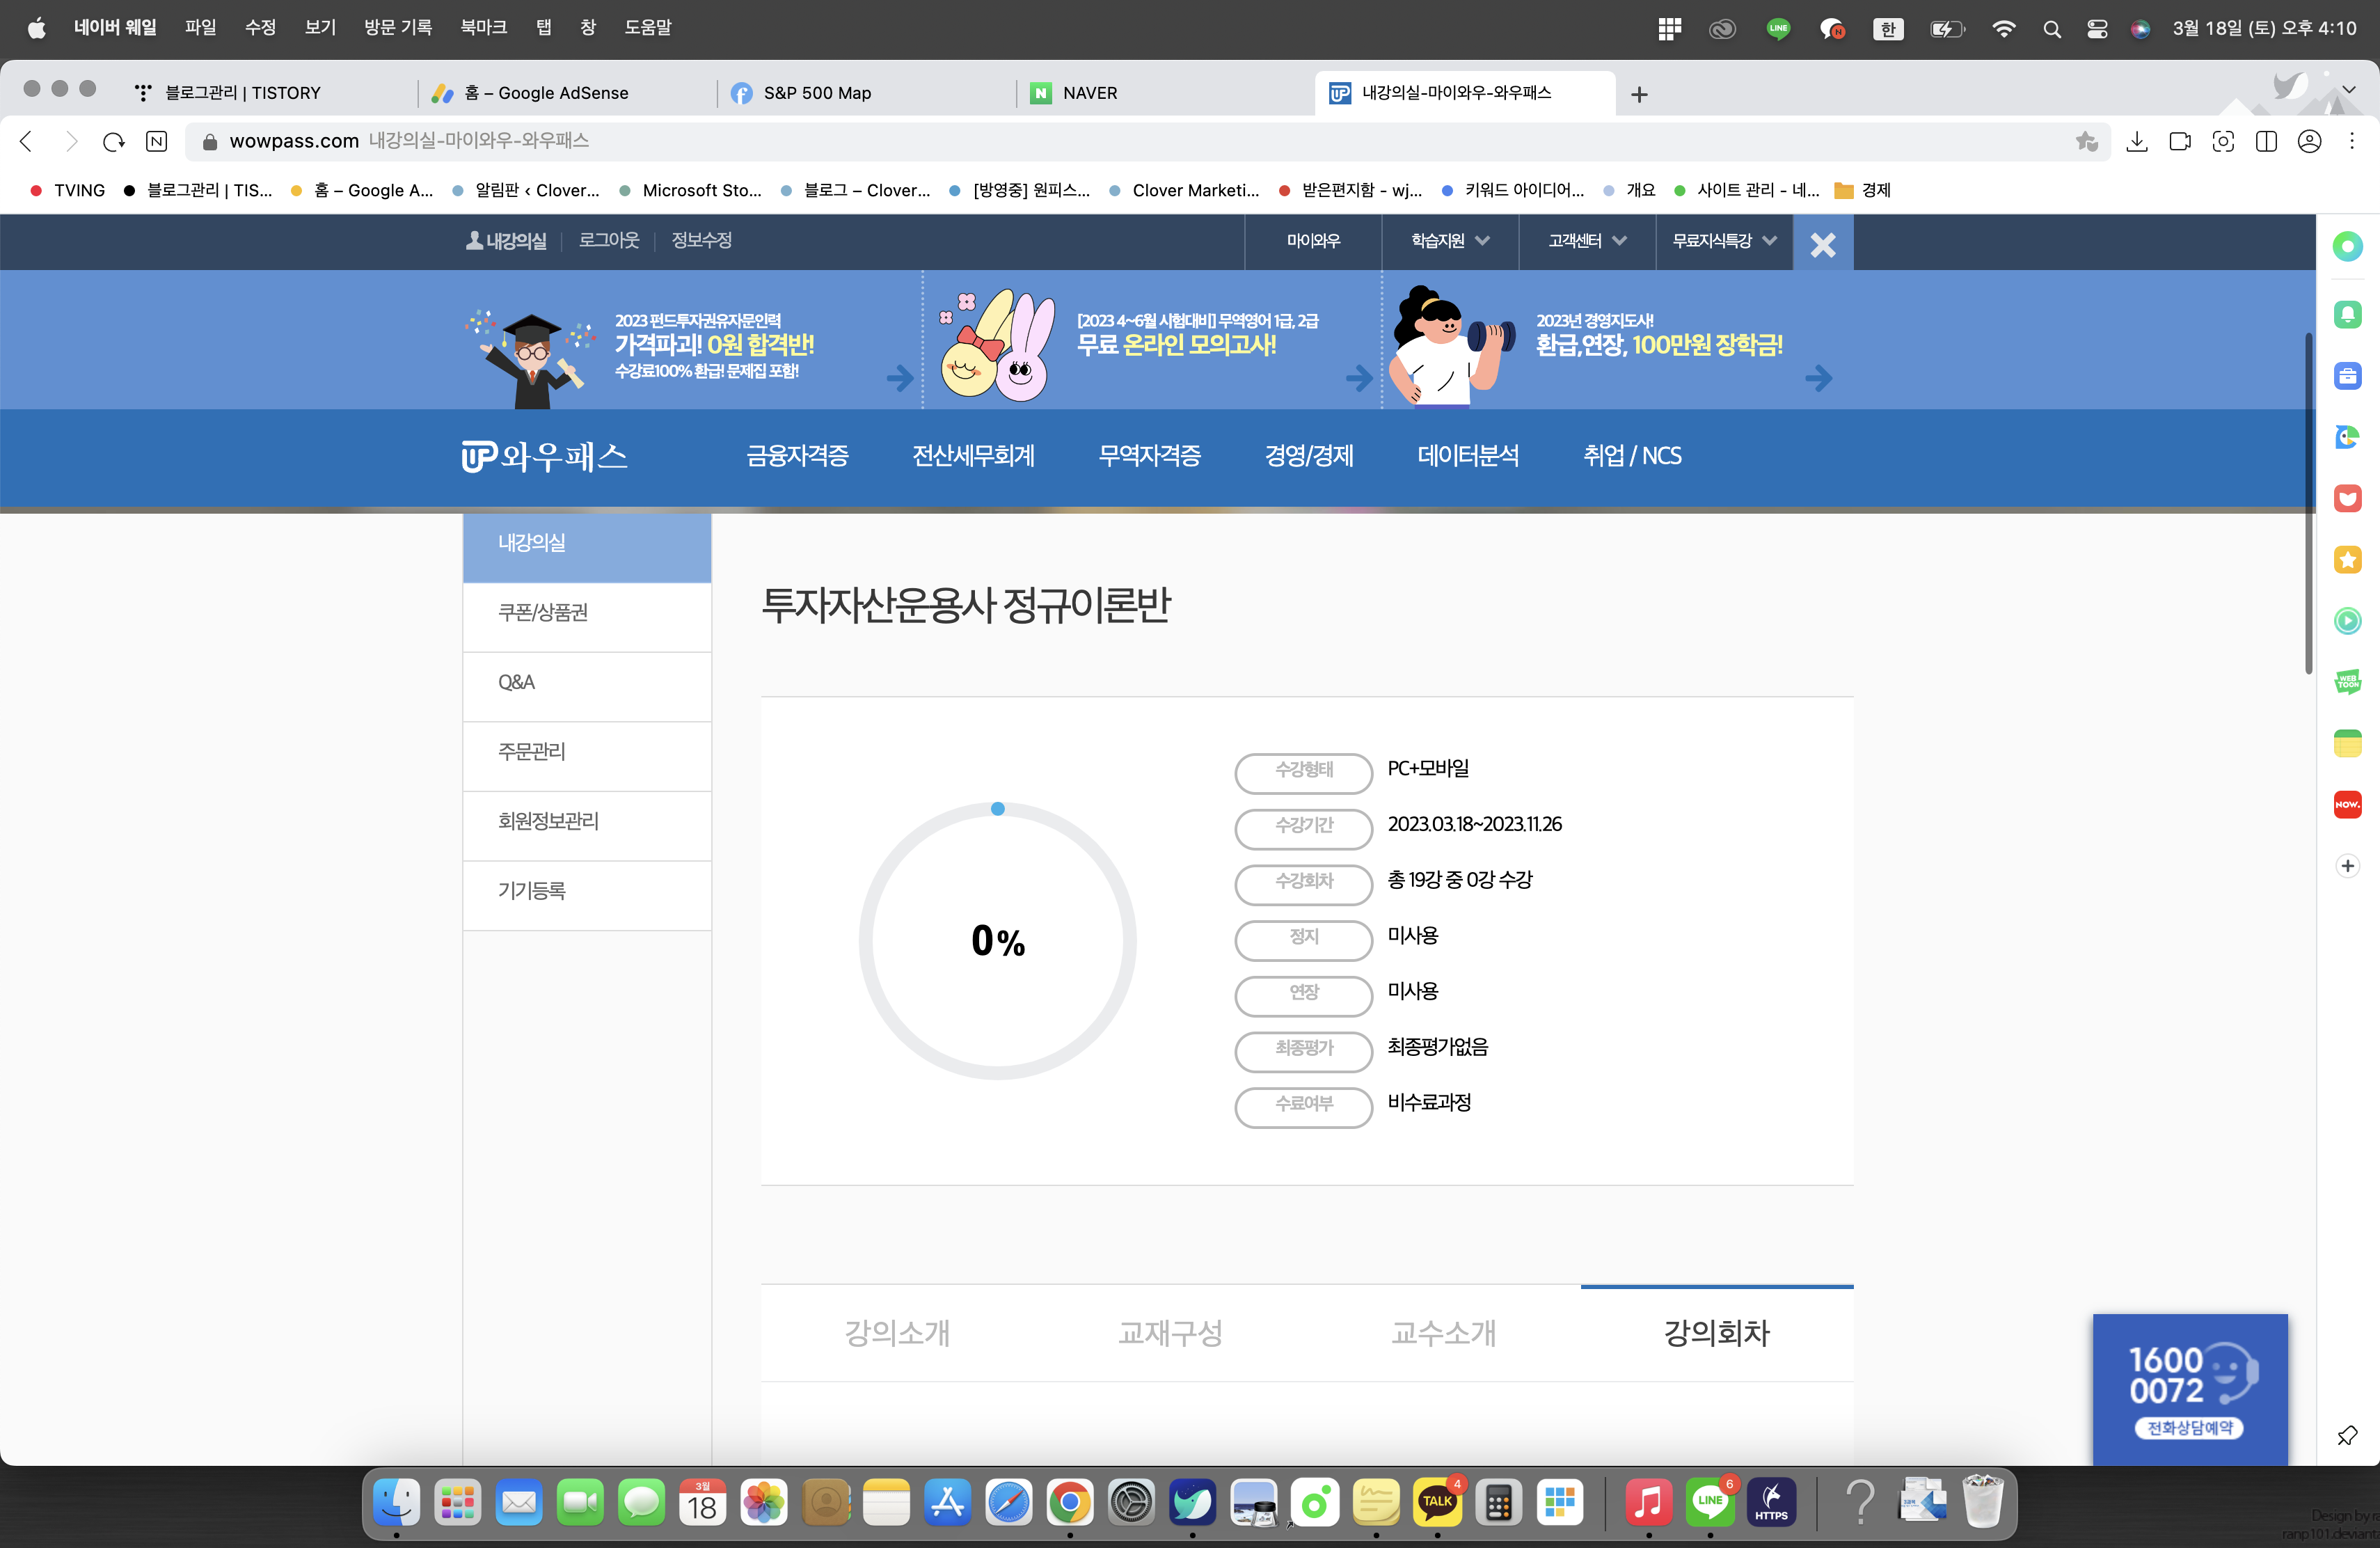The width and height of the screenshot is (2380, 1548).
Task: Click 마이와우 in top navigation
Action: click(x=1313, y=241)
